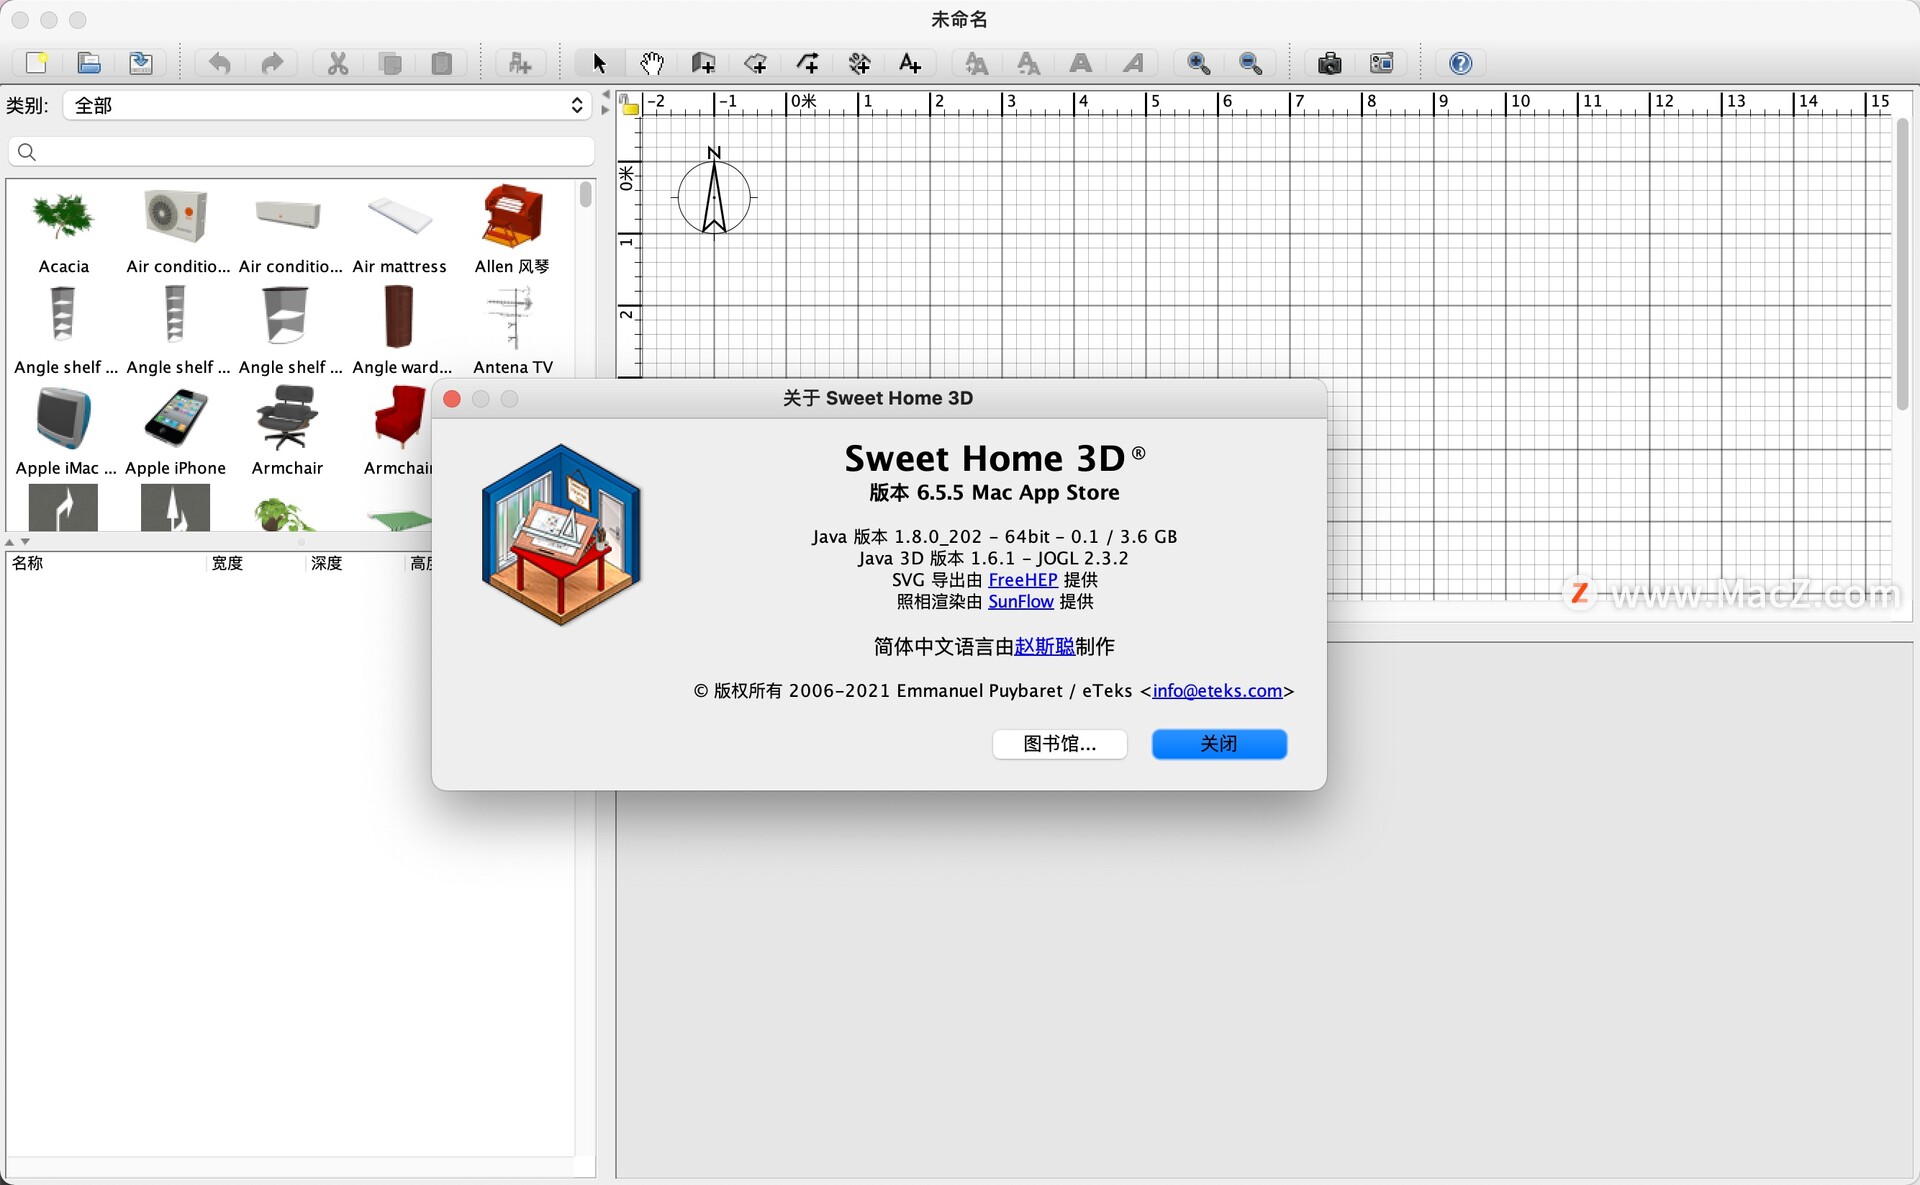Click the info@eteks.com email link
The width and height of the screenshot is (1920, 1185).
1217,691
